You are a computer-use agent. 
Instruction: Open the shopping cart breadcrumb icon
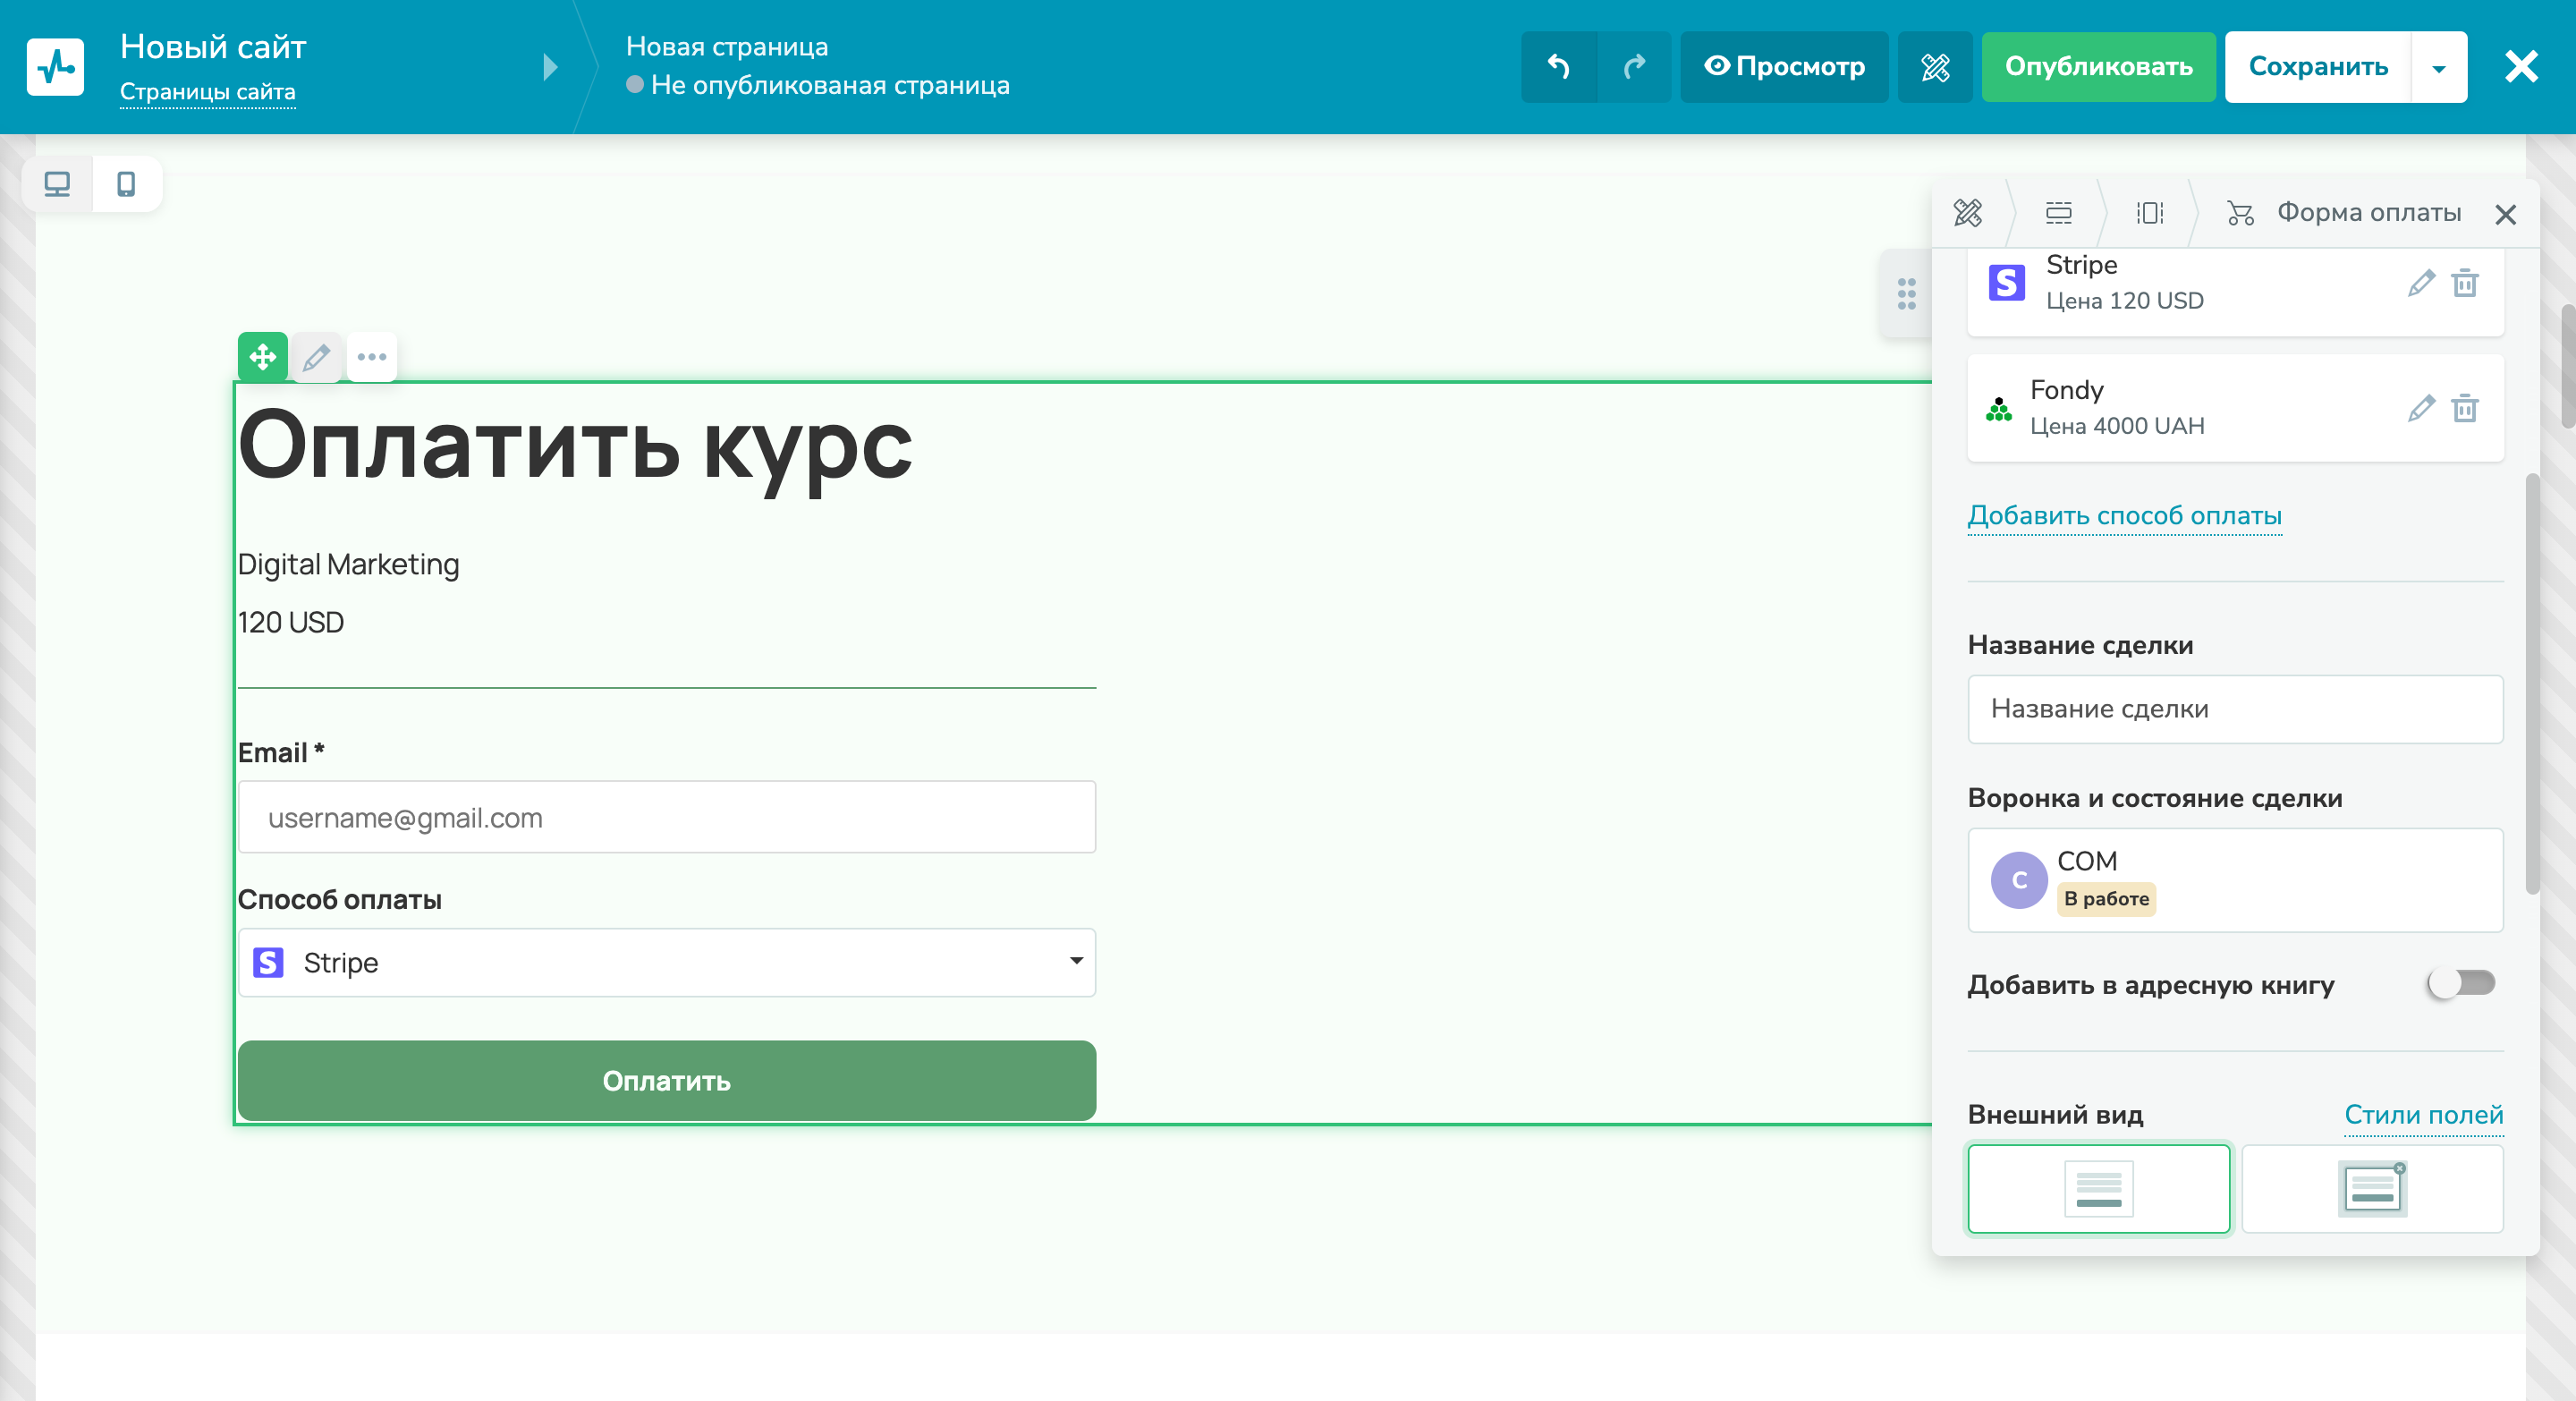click(2240, 214)
